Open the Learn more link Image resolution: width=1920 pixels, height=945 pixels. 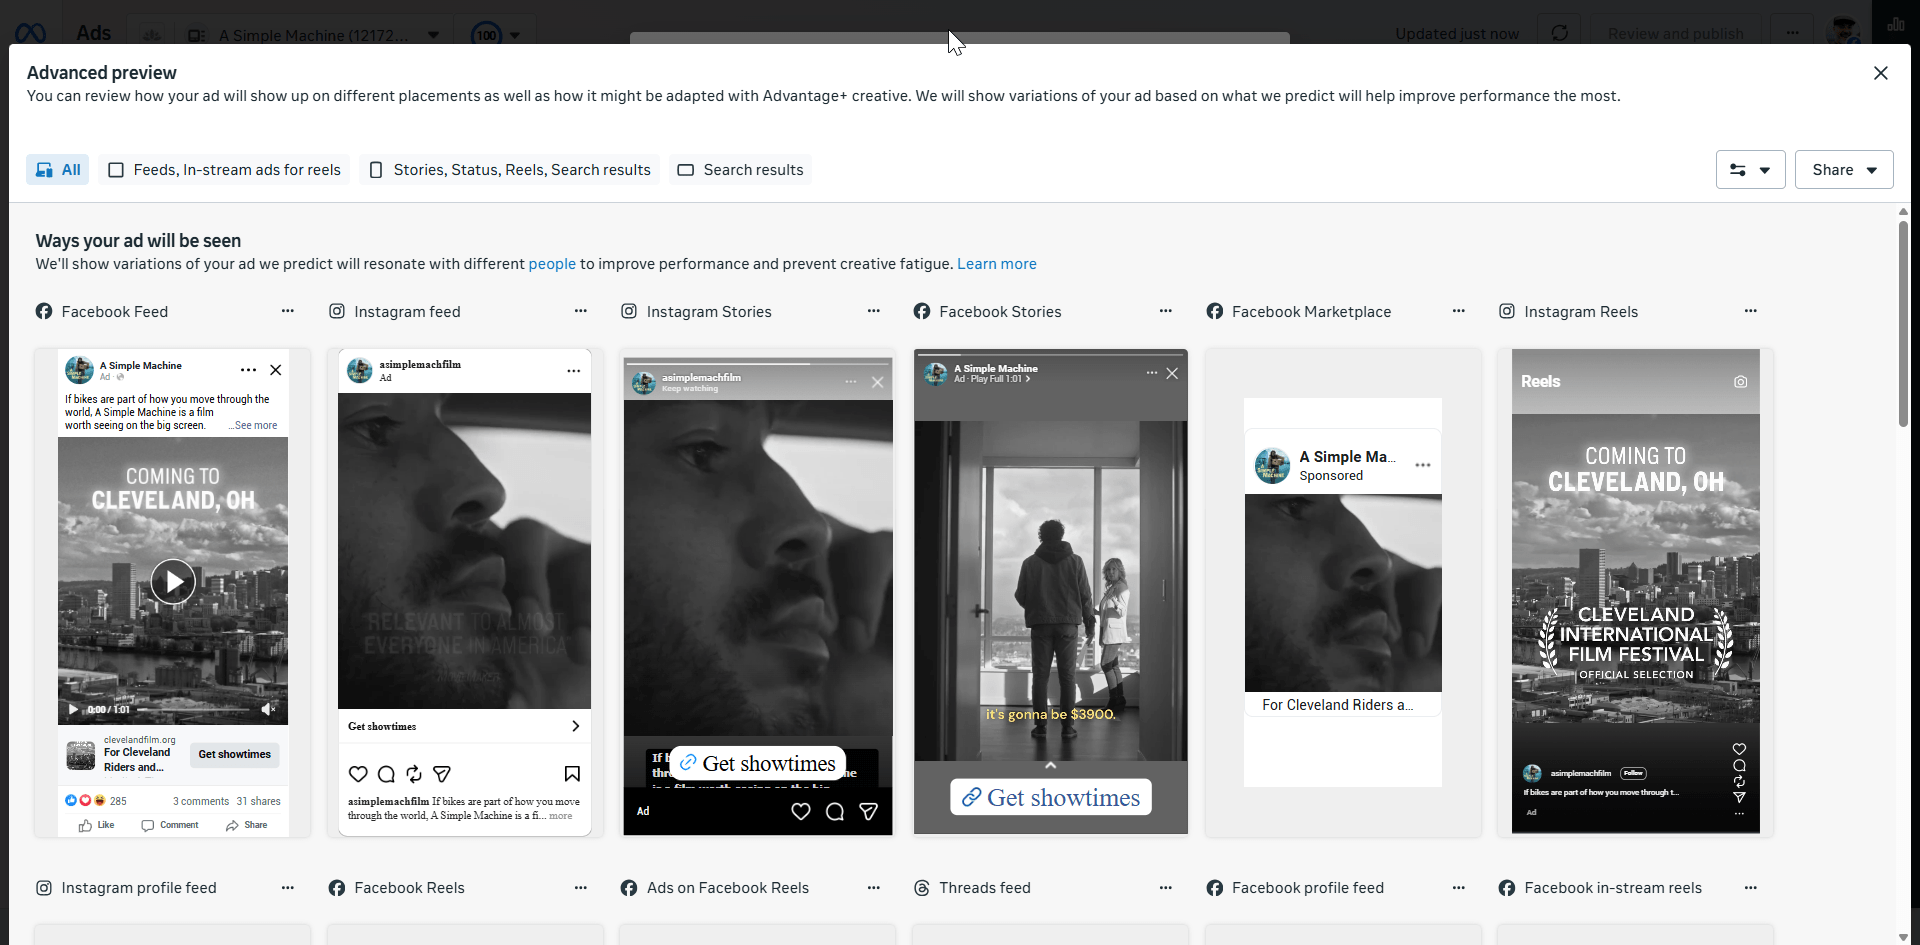[x=996, y=264]
